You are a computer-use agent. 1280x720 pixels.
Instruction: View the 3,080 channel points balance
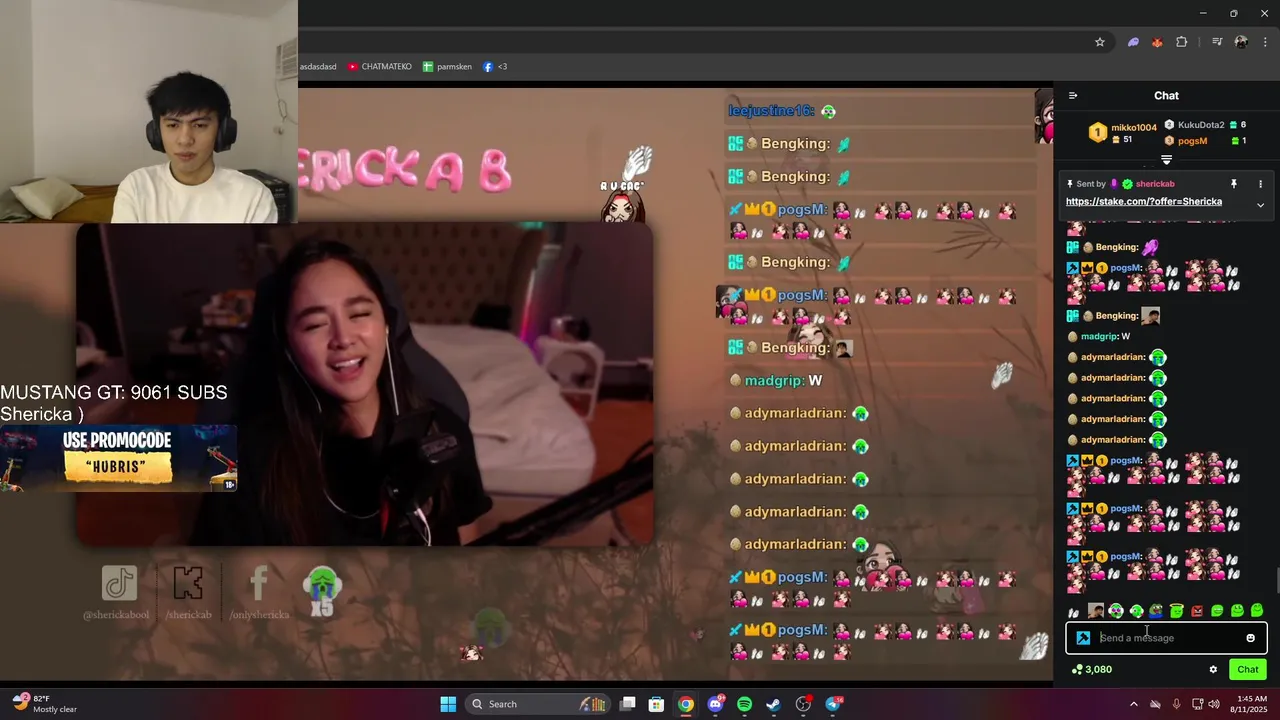tap(1092, 670)
